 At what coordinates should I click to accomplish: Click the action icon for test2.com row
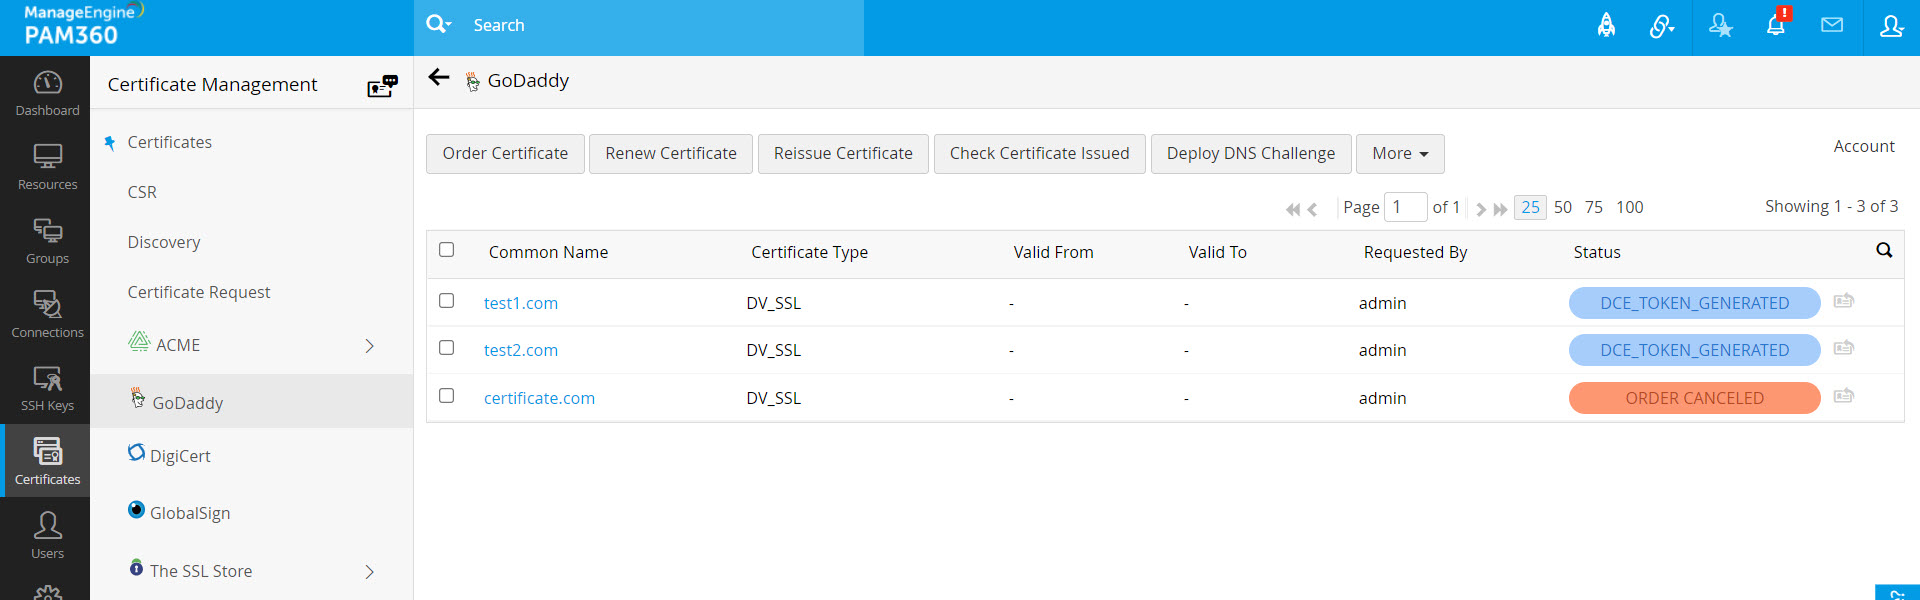(1844, 348)
